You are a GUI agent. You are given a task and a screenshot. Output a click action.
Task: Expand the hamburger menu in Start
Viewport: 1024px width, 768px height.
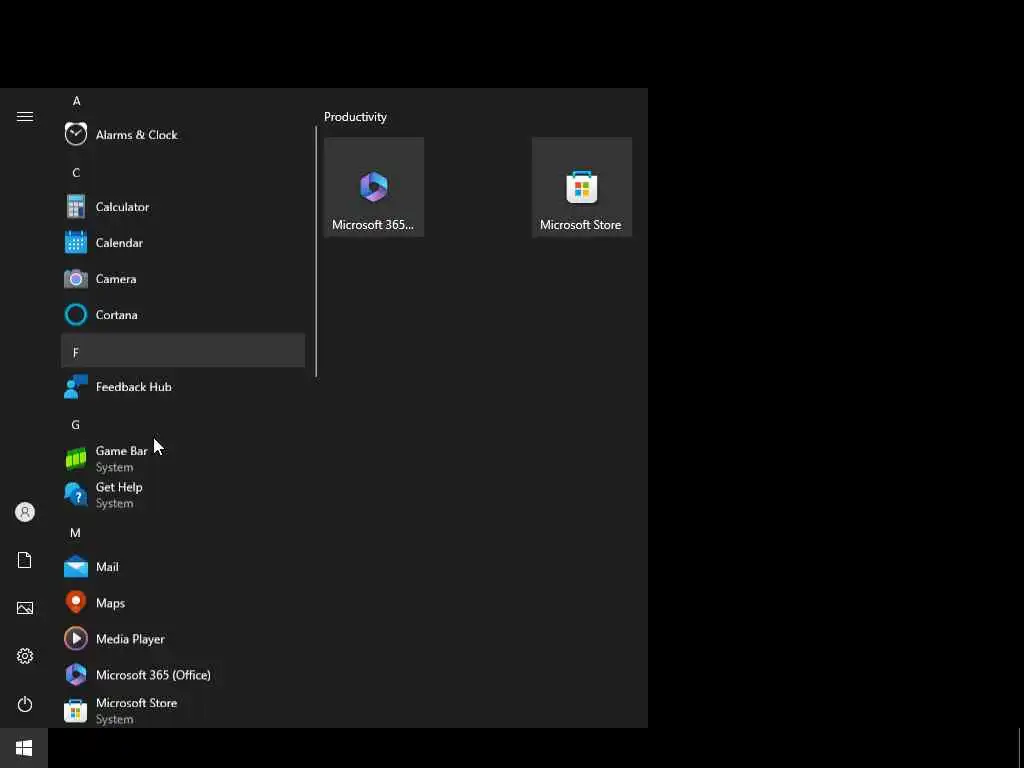point(25,116)
